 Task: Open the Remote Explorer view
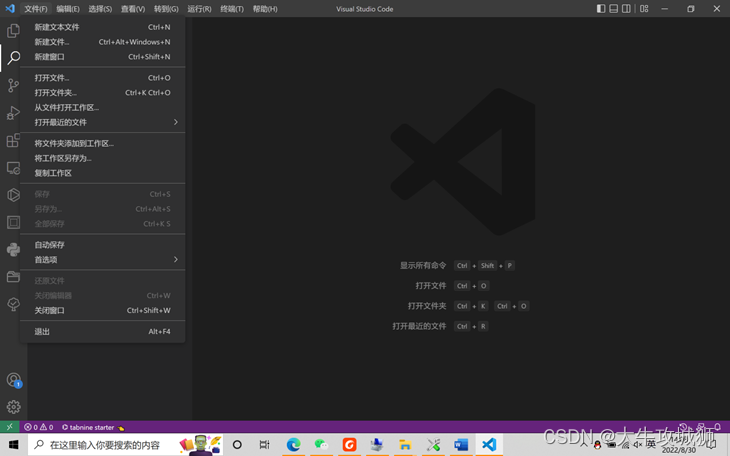(x=13, y=168)
